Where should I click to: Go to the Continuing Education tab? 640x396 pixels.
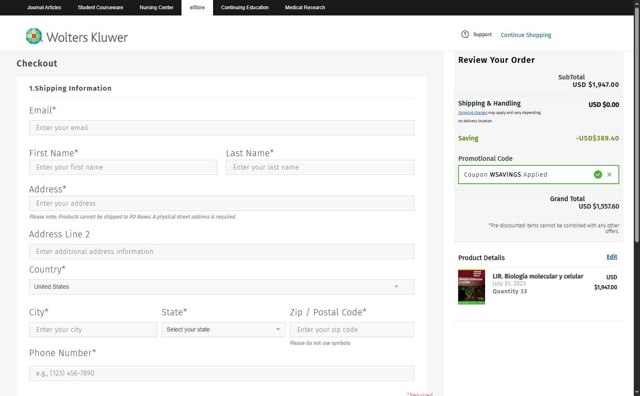point(245,7)
